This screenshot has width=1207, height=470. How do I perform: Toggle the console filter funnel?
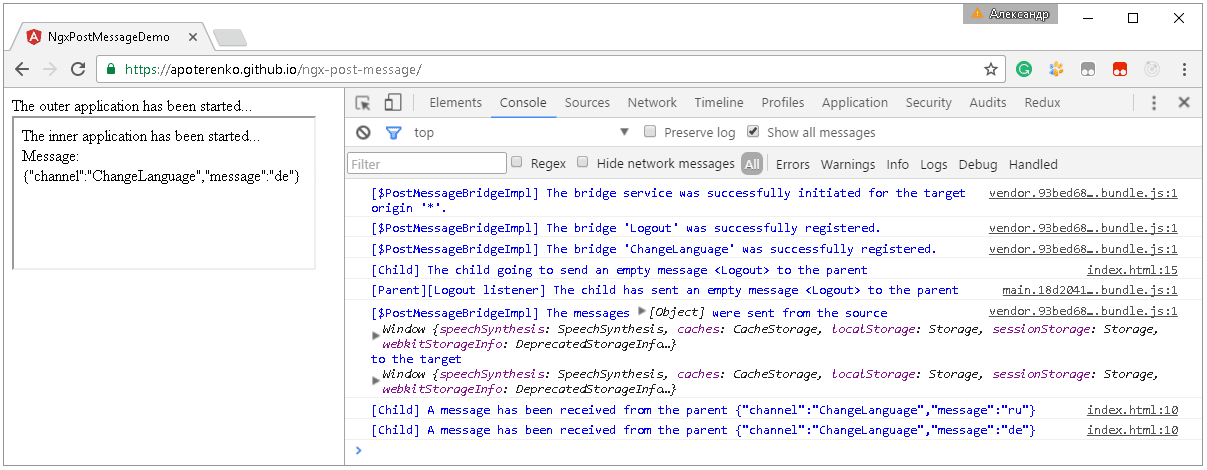coord(393,132)
